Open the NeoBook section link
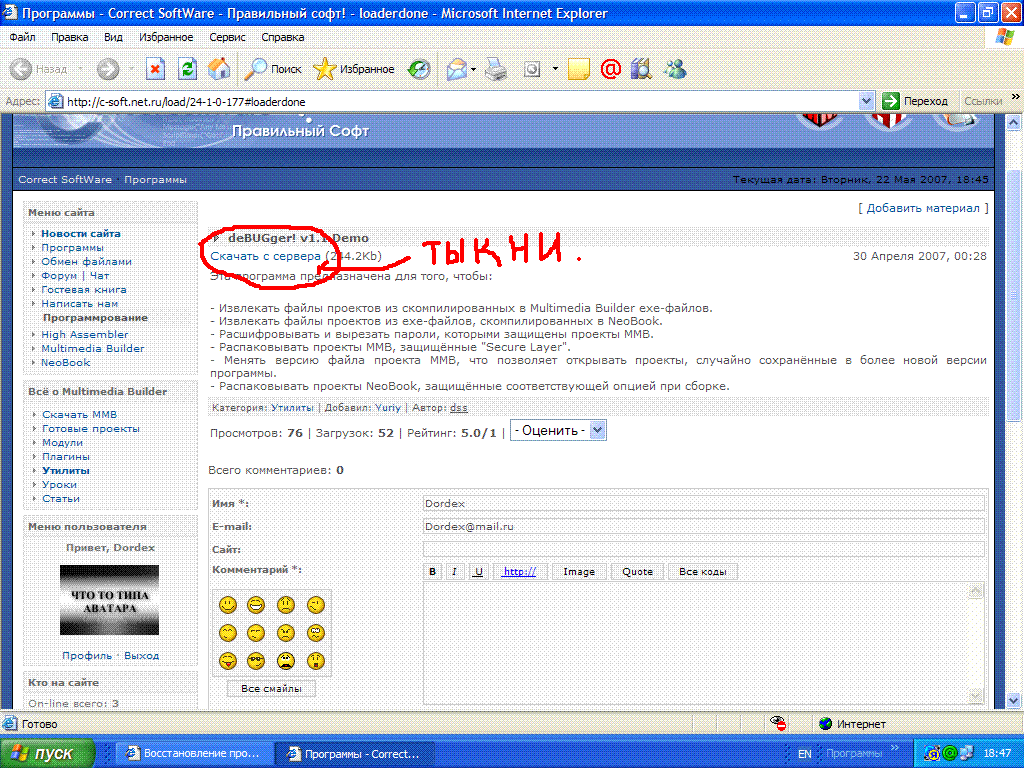This screenshot has width=1024, height=768. click(x=65, y=362)
